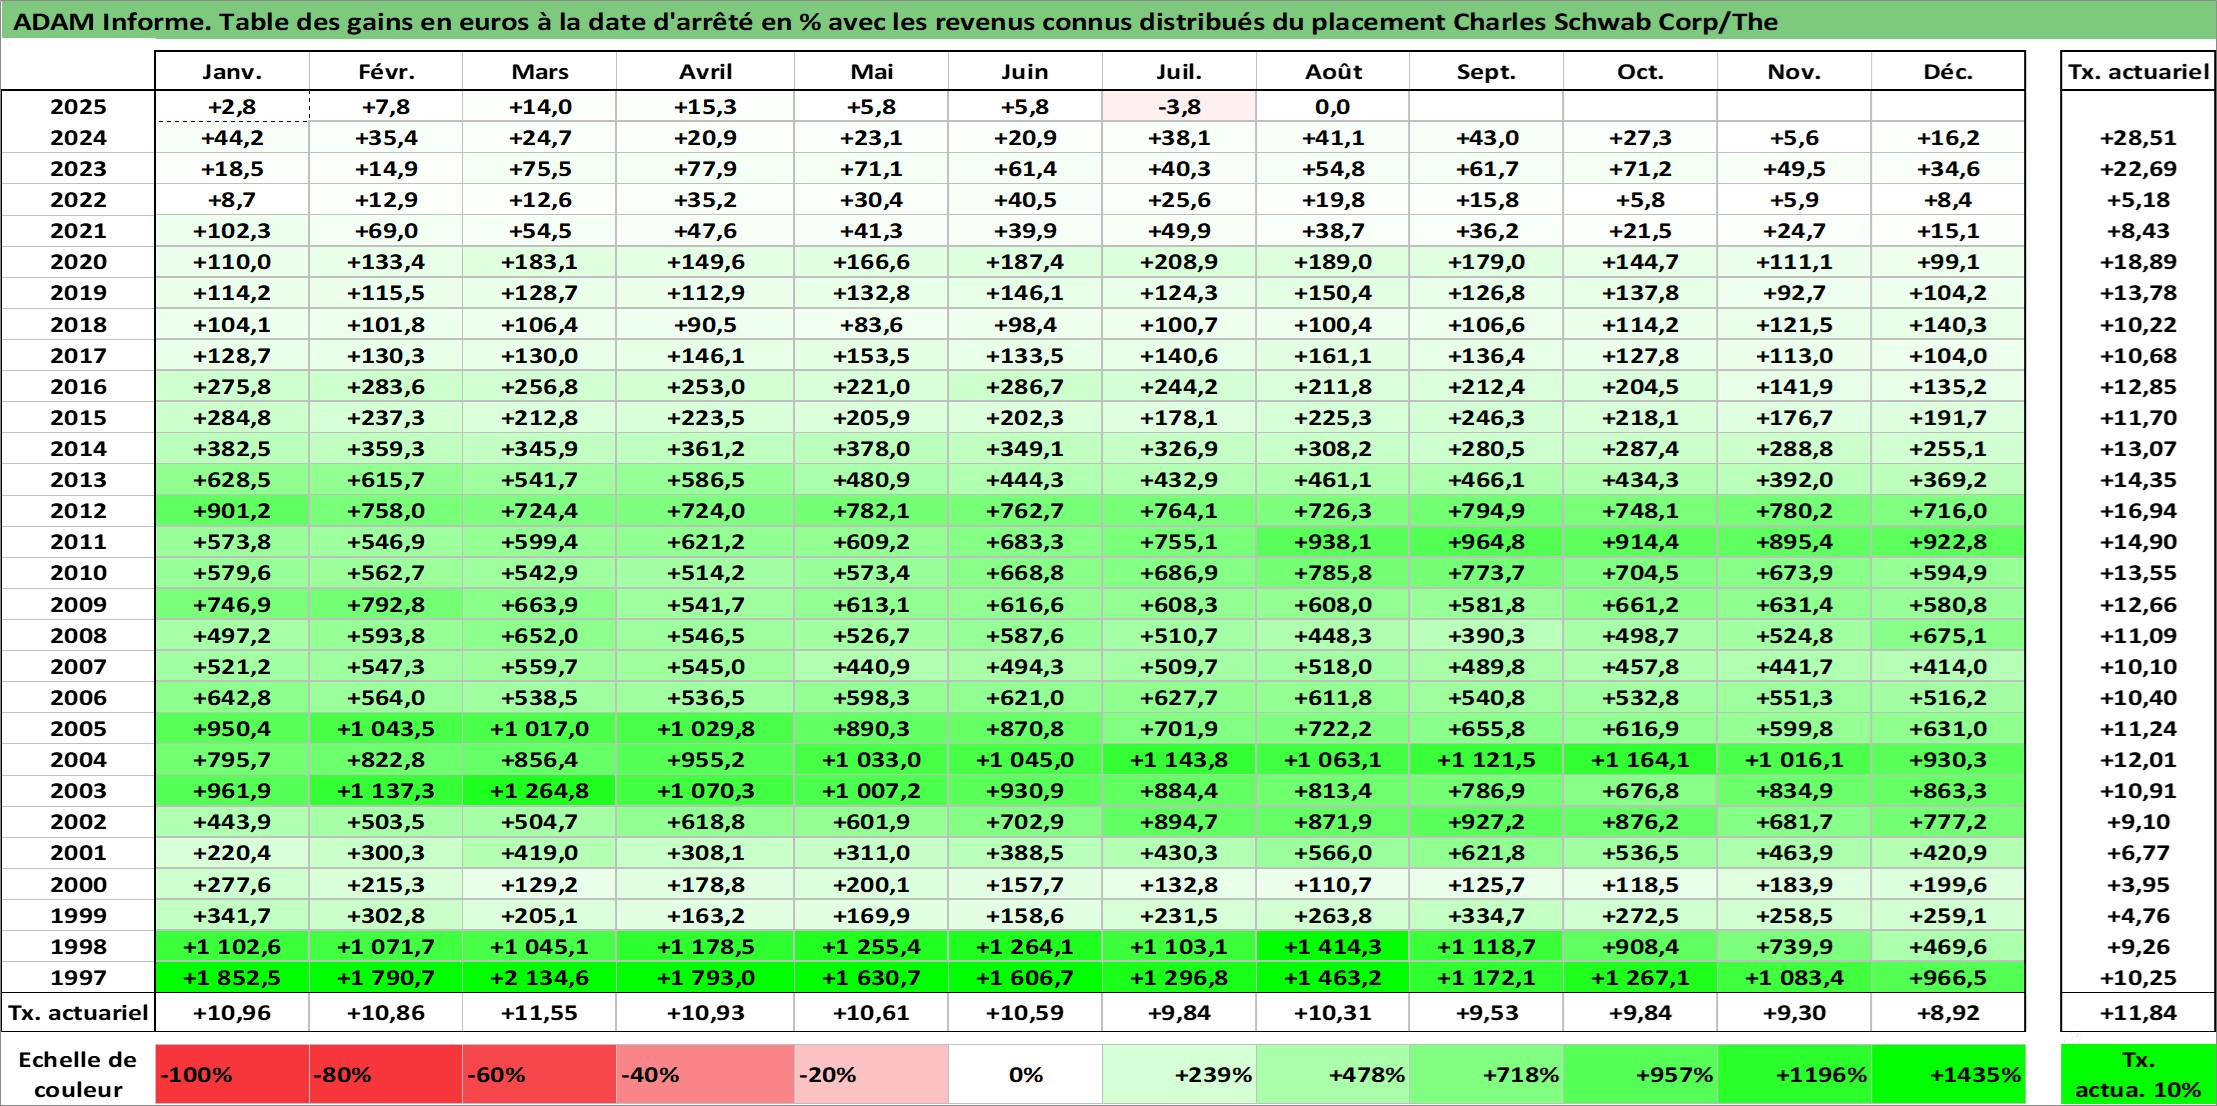2217x1106 pixels.
Task: Select the Déc. column header
Action: tap(1948, 71)
